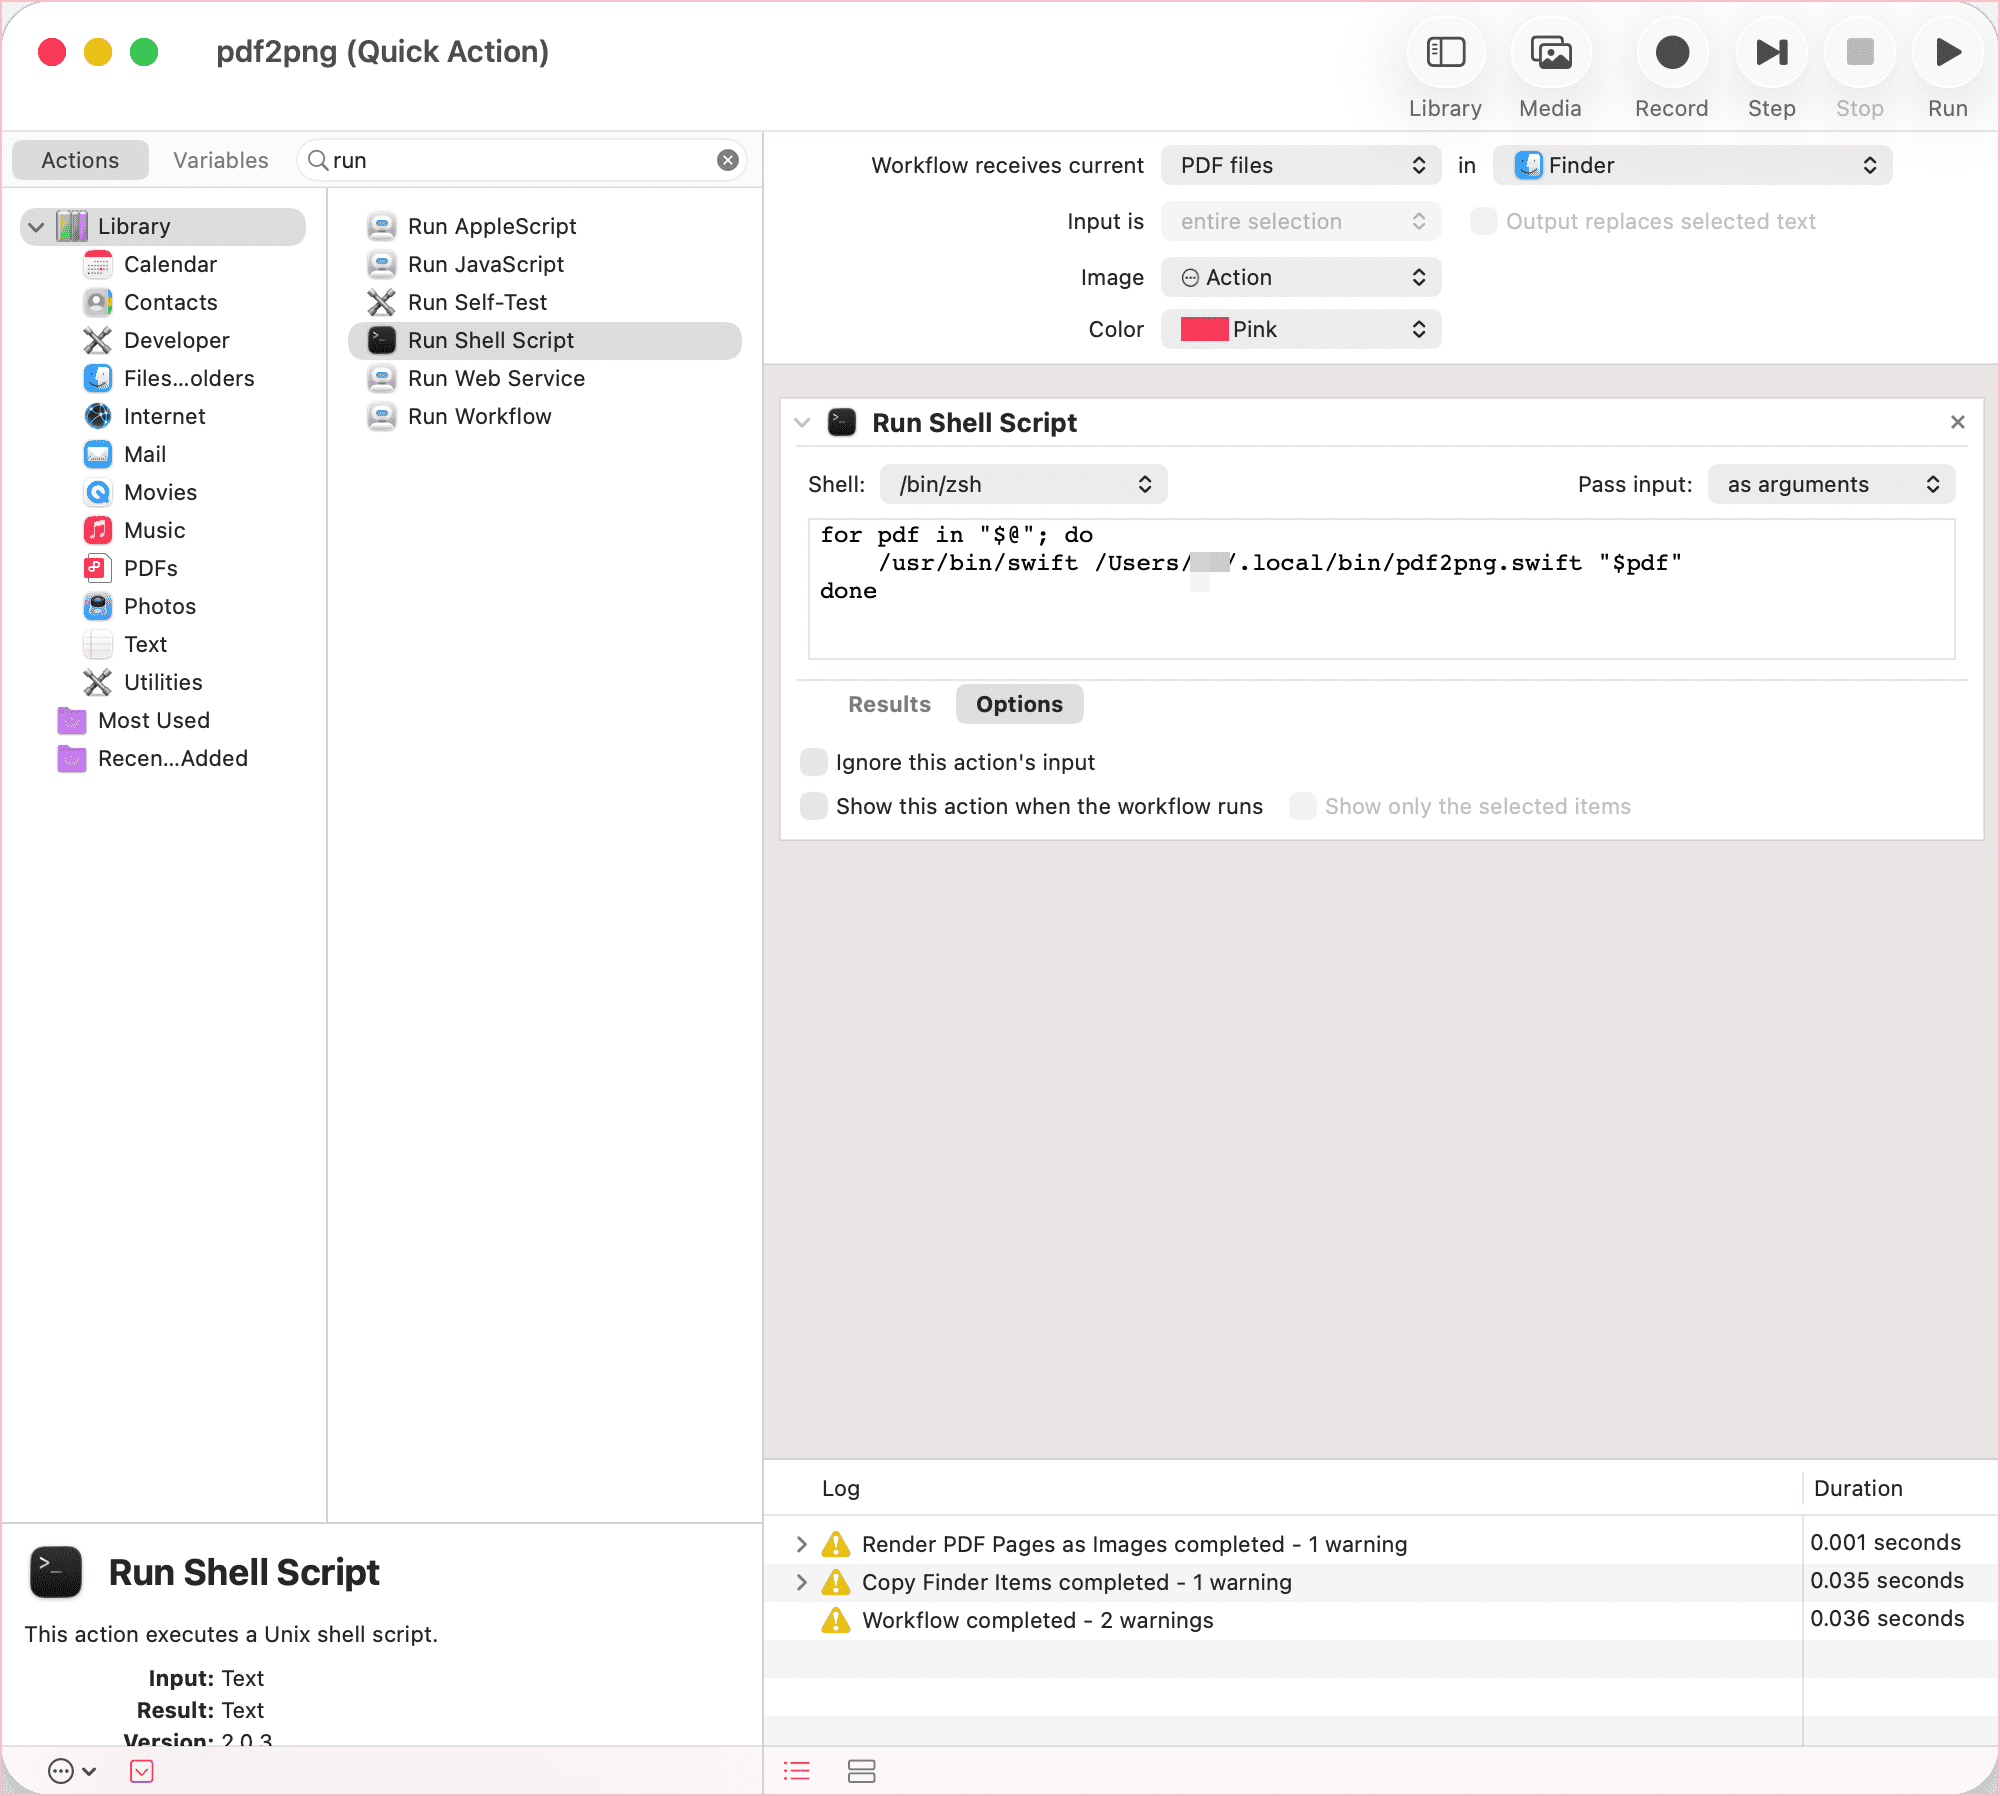2000x1796 pixels.
Task: Select the Run JavaScript action
Action: (x=486, y=264)
